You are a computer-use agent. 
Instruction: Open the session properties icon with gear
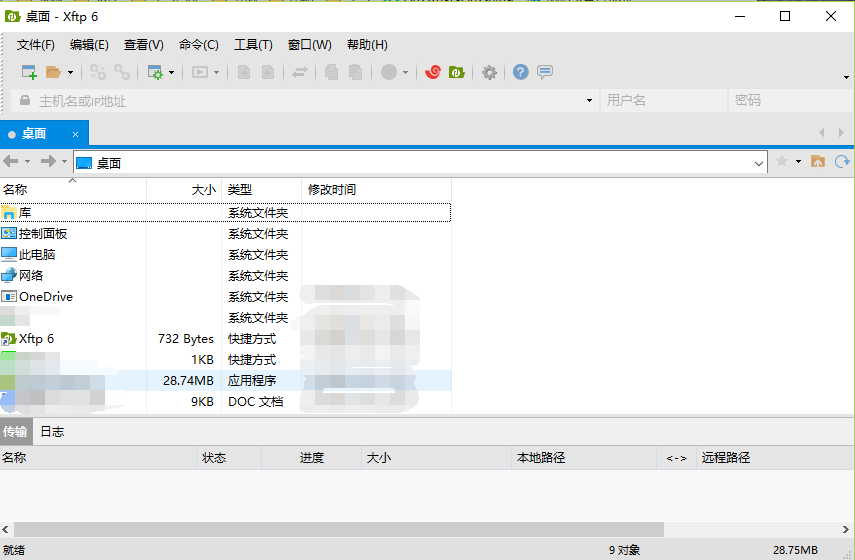(x=155, y=72)
